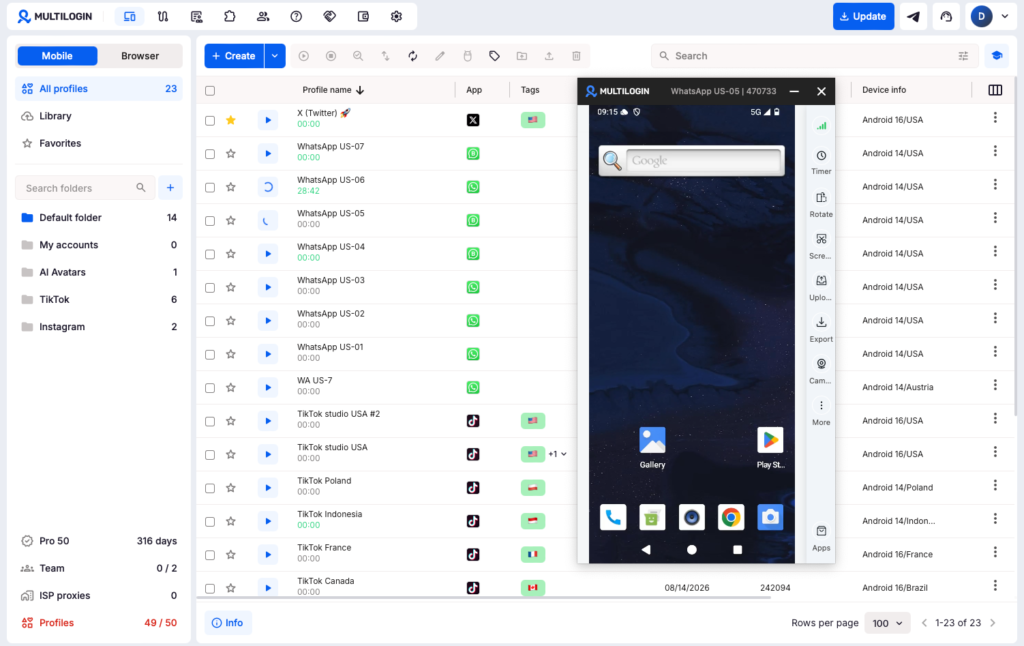Open the Create button dropdown arrow
Screen dimensions: 1024x646
coord(275,56)
